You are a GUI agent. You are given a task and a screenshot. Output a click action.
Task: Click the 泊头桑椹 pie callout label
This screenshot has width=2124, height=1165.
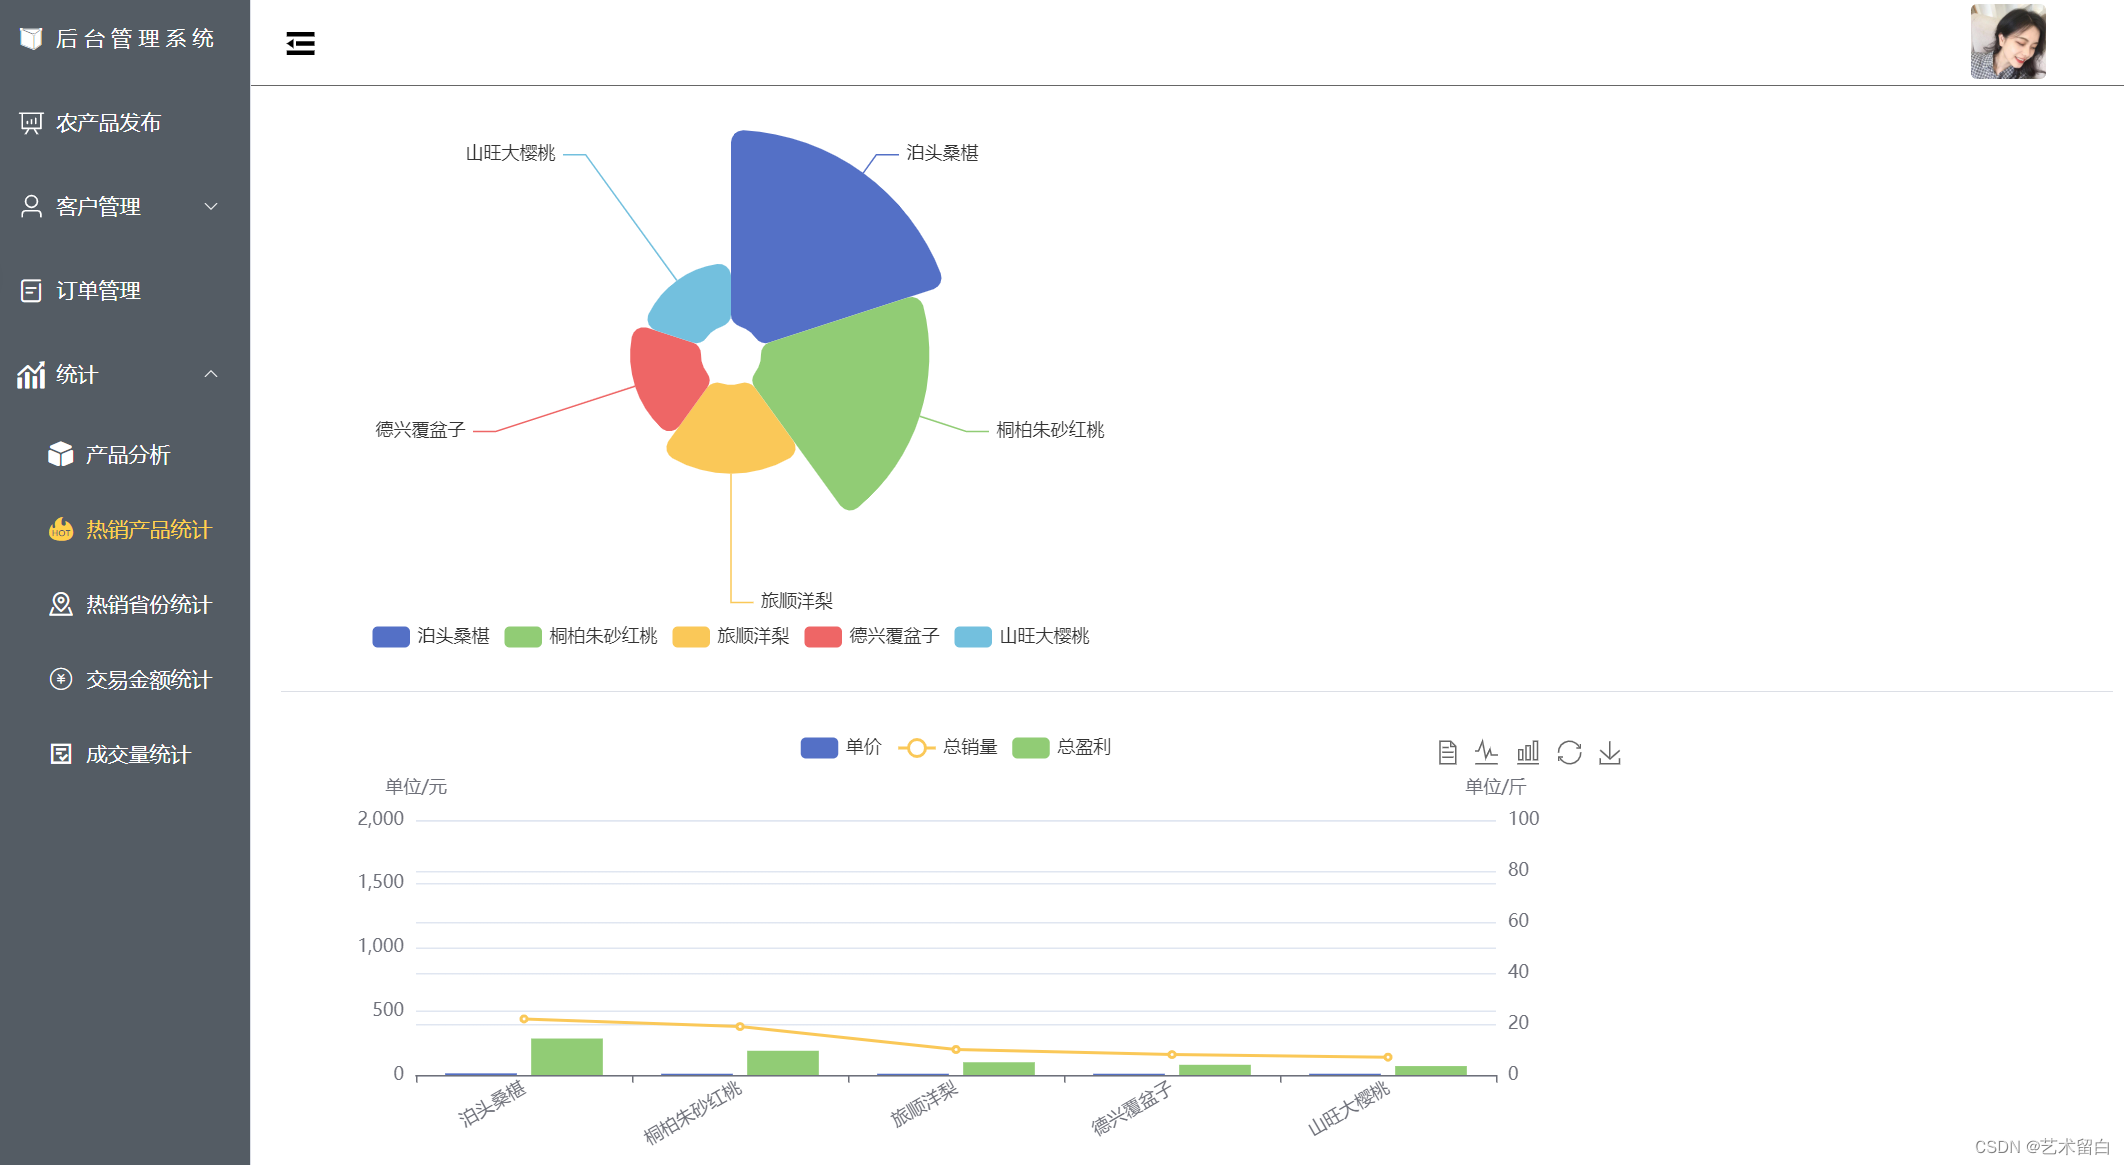942,153
